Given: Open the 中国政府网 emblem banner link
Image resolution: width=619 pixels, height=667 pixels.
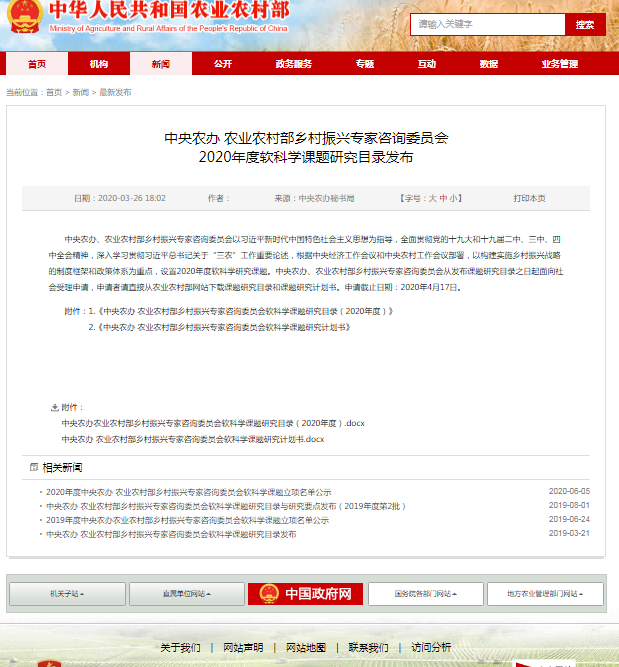Looking at the screenshot, I should click(x=307, y=594).
